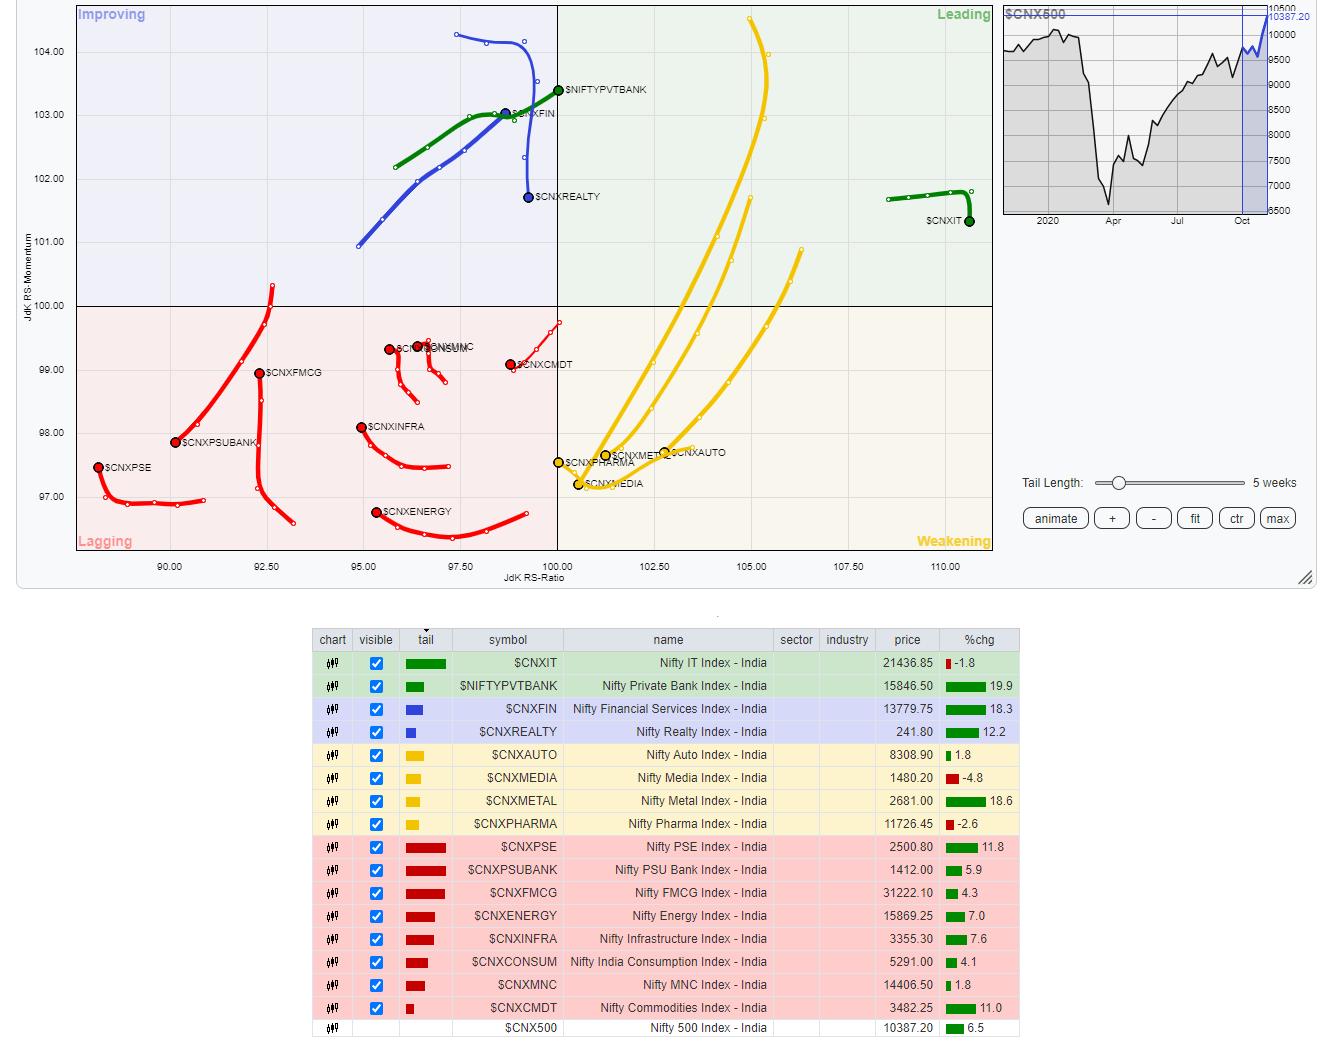Sort table by tail column header
The image size is (1331, 1043).
(x=426, y=640)
